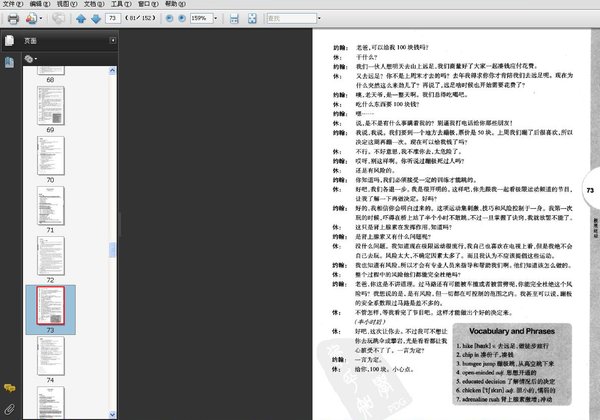Select page 69 thumbnail
Screen dimensions: 600x420
(x=51, y=106)
